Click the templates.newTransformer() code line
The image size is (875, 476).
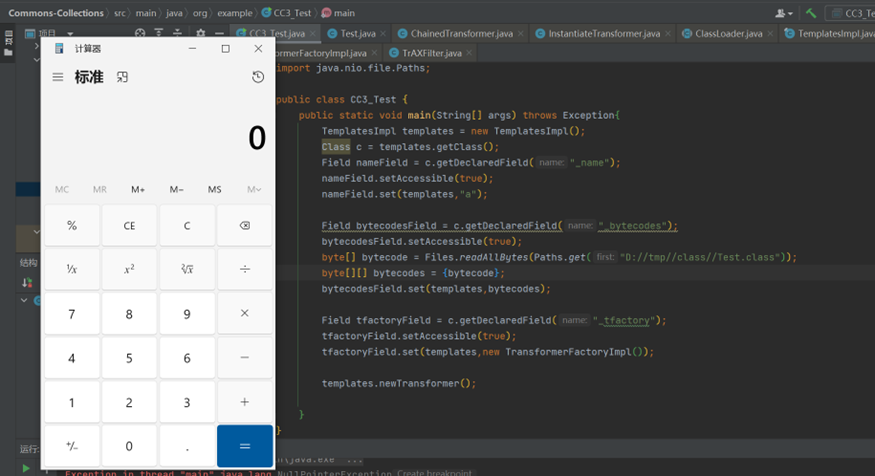(398, 383)
